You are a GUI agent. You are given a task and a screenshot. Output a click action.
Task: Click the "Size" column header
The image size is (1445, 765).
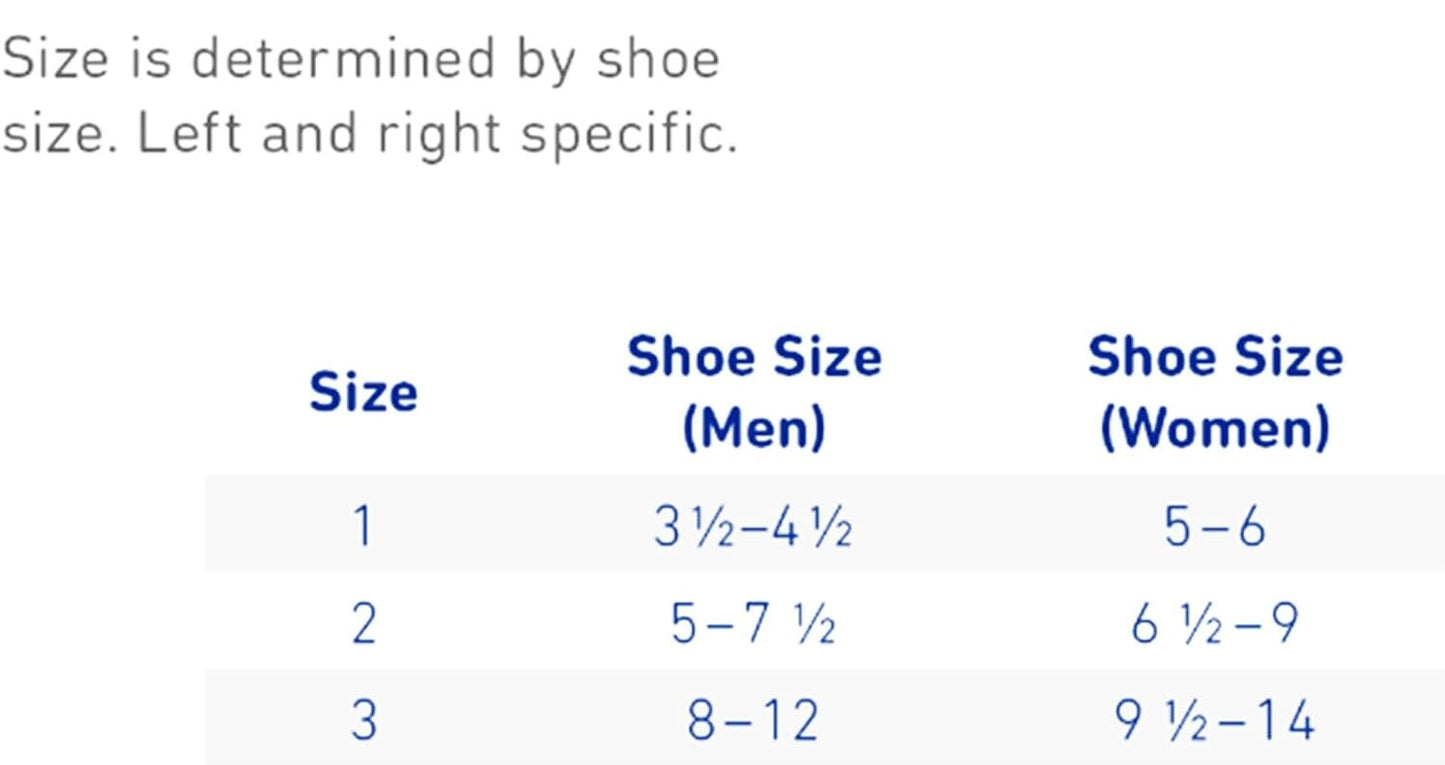coord(363,392)
